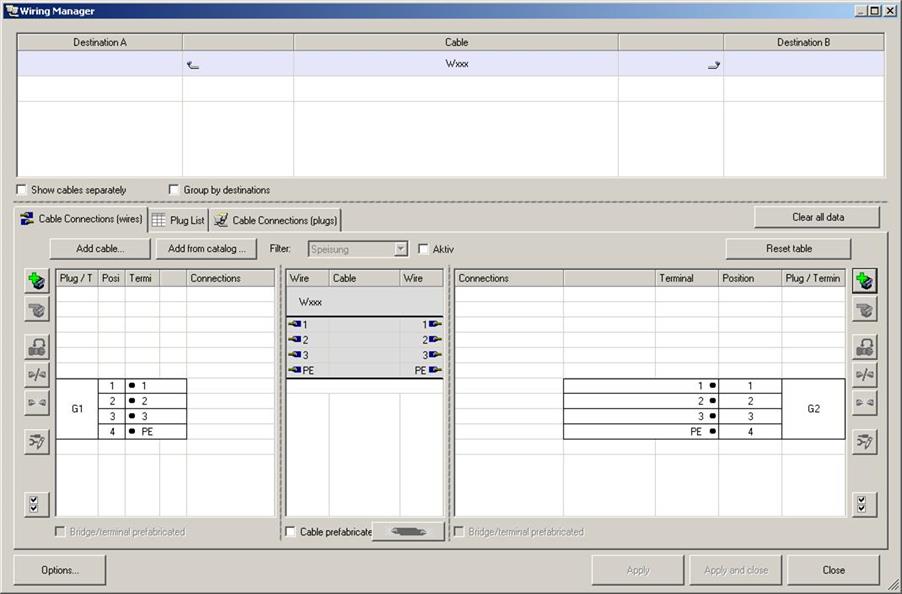Click the green plus add icon beside the G1 table
Viewport: 902px width, 594px height.
37,281
